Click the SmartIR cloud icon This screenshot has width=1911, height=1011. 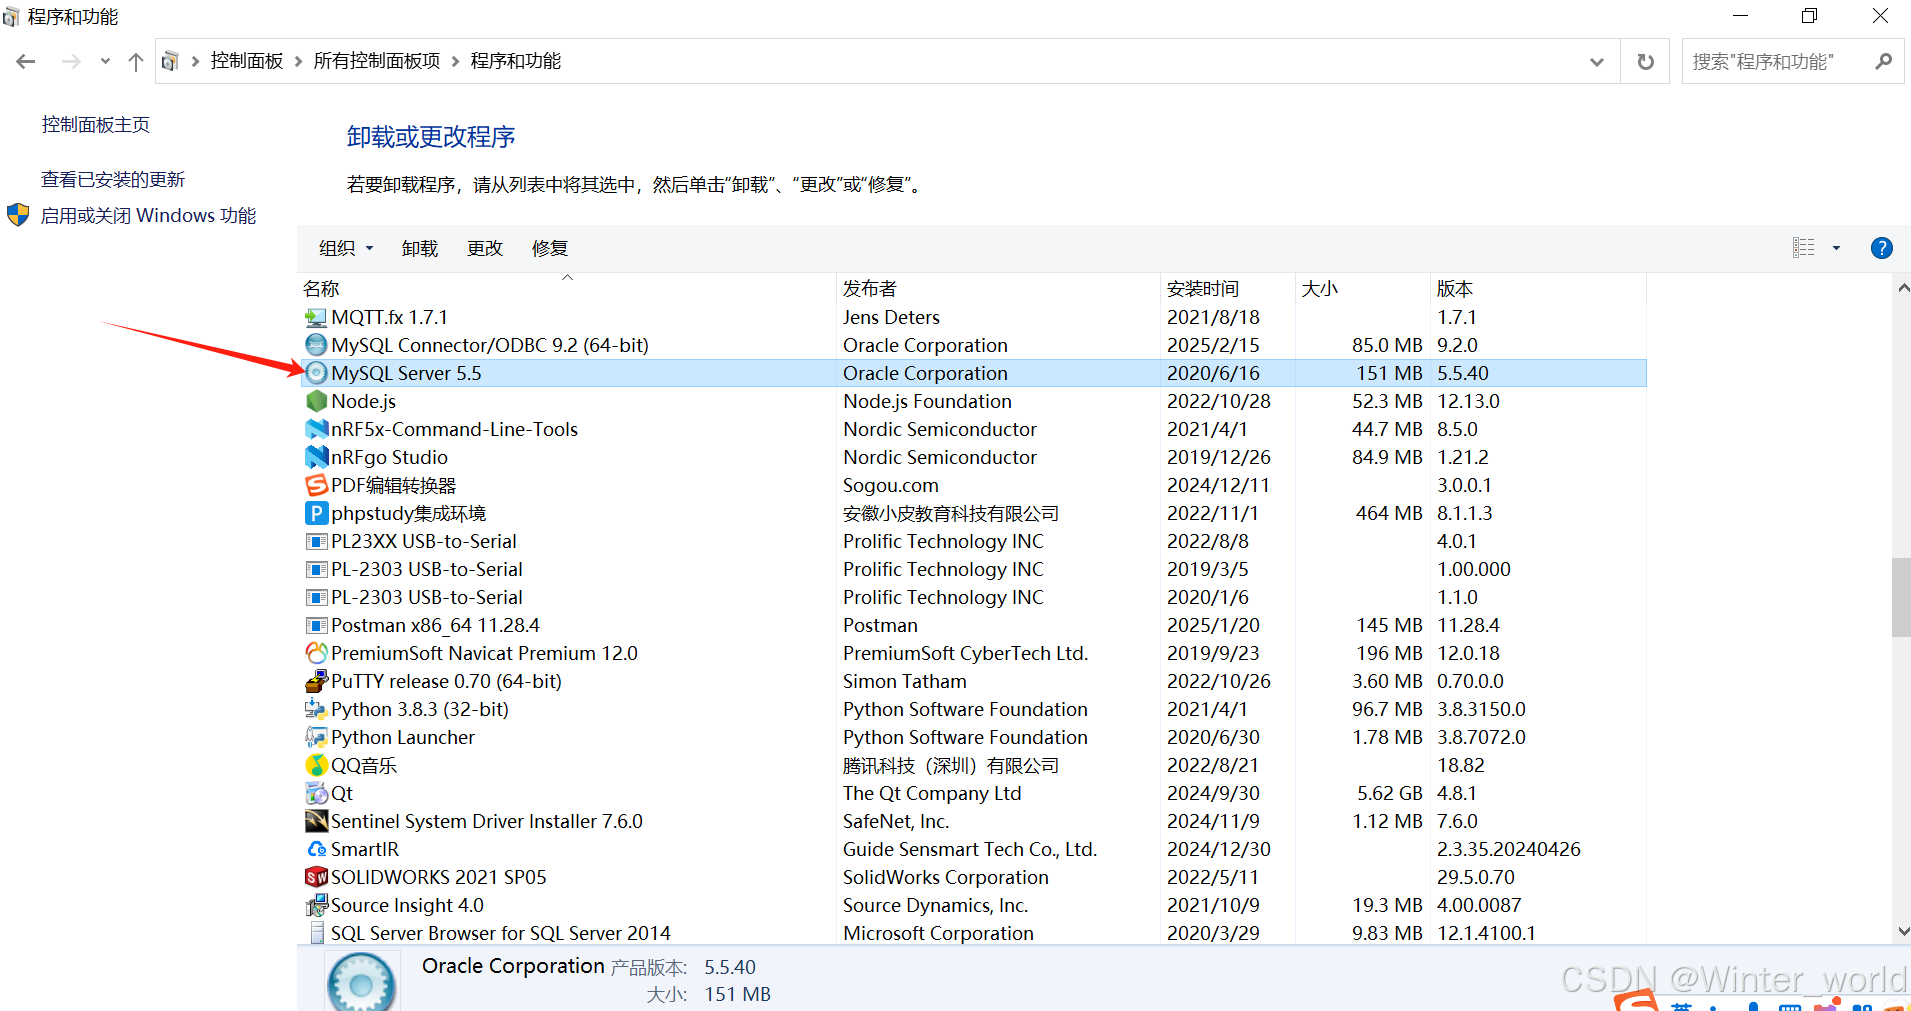[x=316, y=849]
